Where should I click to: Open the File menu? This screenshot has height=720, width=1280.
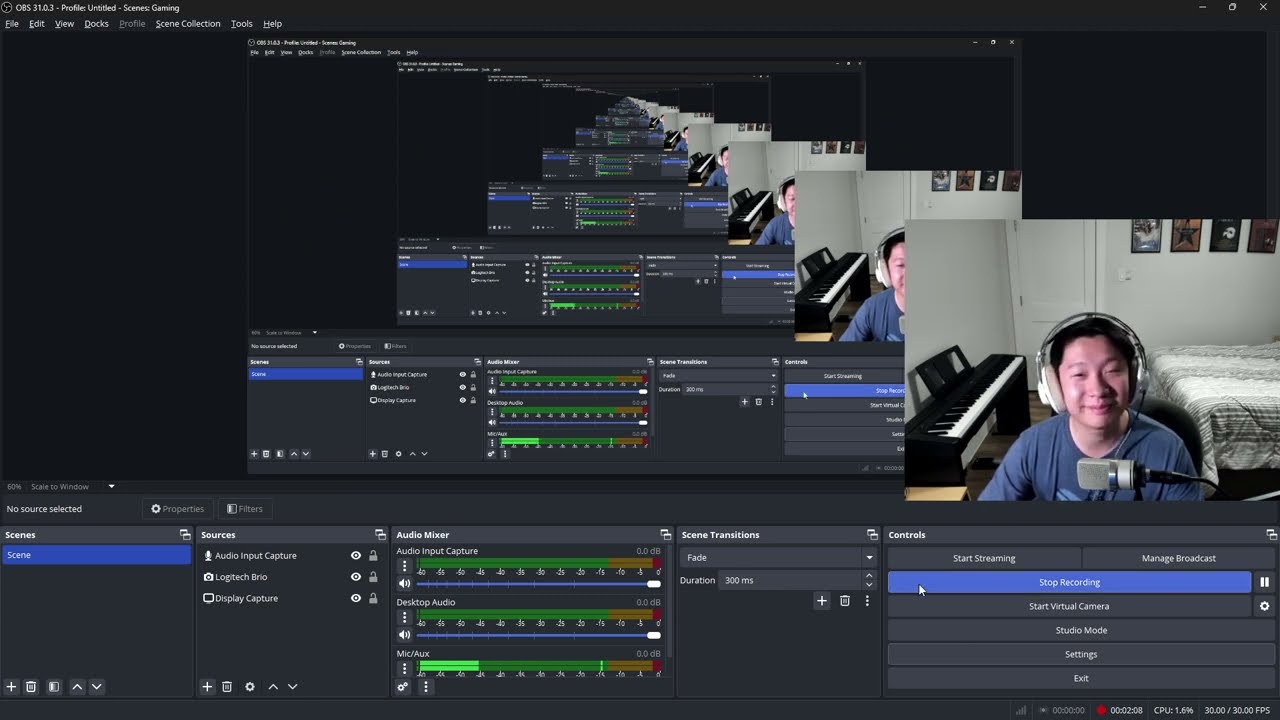(12, 23)
